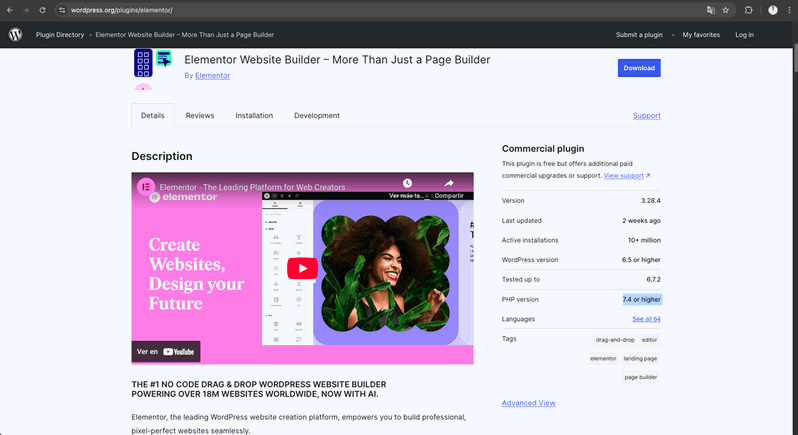Open the Chrome three-dot menu
Screen dimensions: 798x435
[789, 10]
